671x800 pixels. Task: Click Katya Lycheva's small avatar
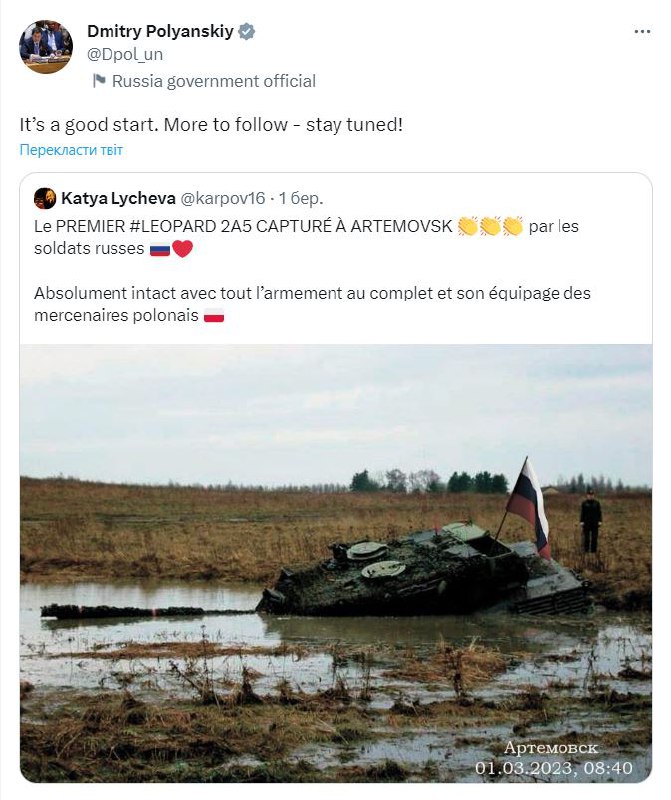[x=44, y=198]
